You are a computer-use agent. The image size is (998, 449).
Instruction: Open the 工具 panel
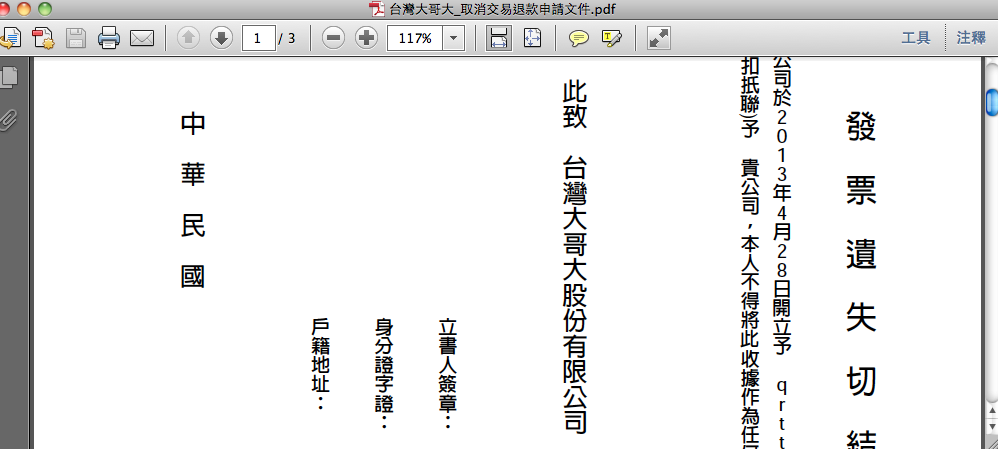click(916, 38)
